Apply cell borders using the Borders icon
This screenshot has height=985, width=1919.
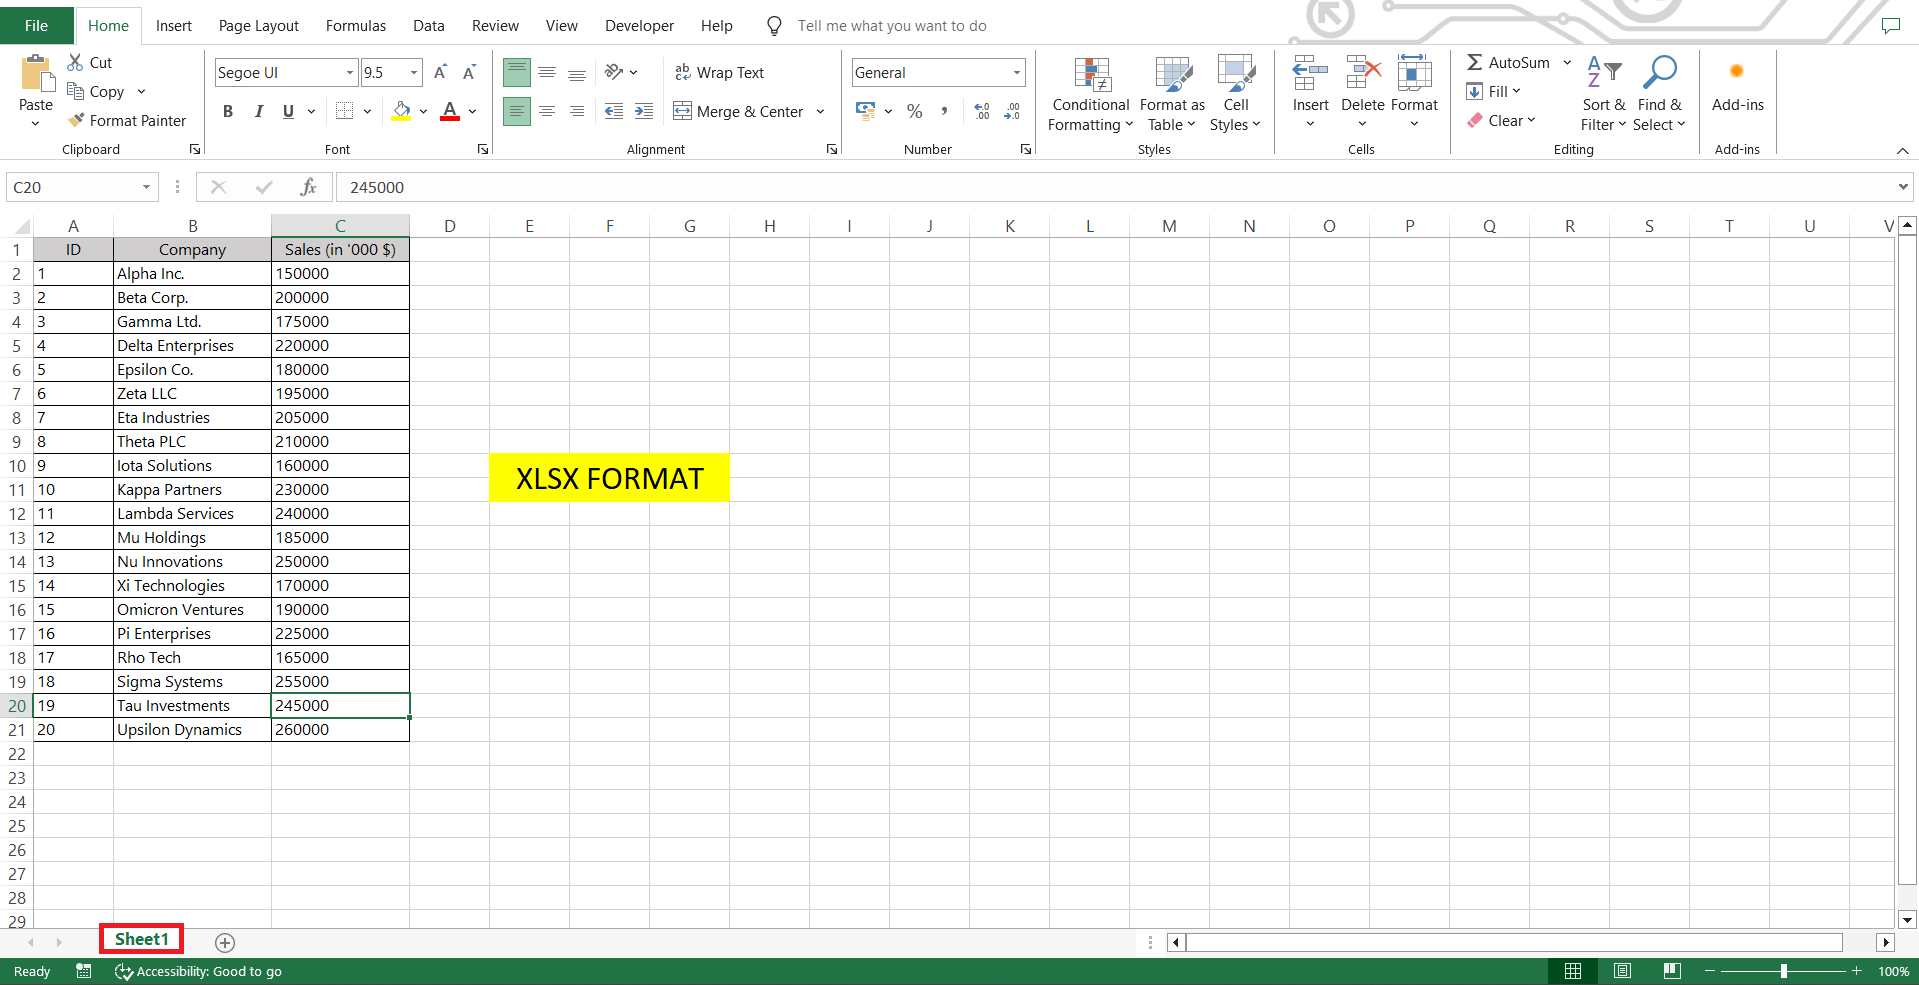point(344,111)
